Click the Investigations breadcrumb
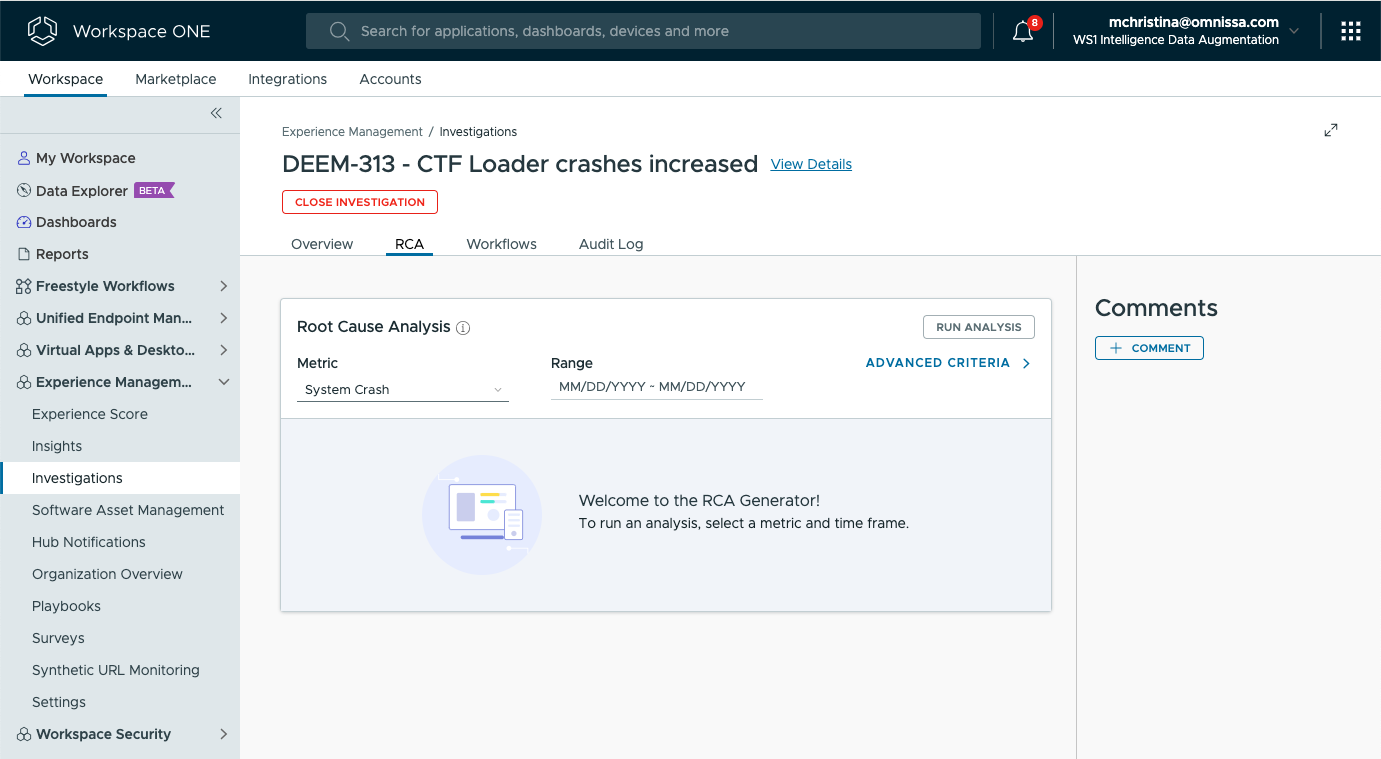1381x759 pixels. tap(478, 132)
